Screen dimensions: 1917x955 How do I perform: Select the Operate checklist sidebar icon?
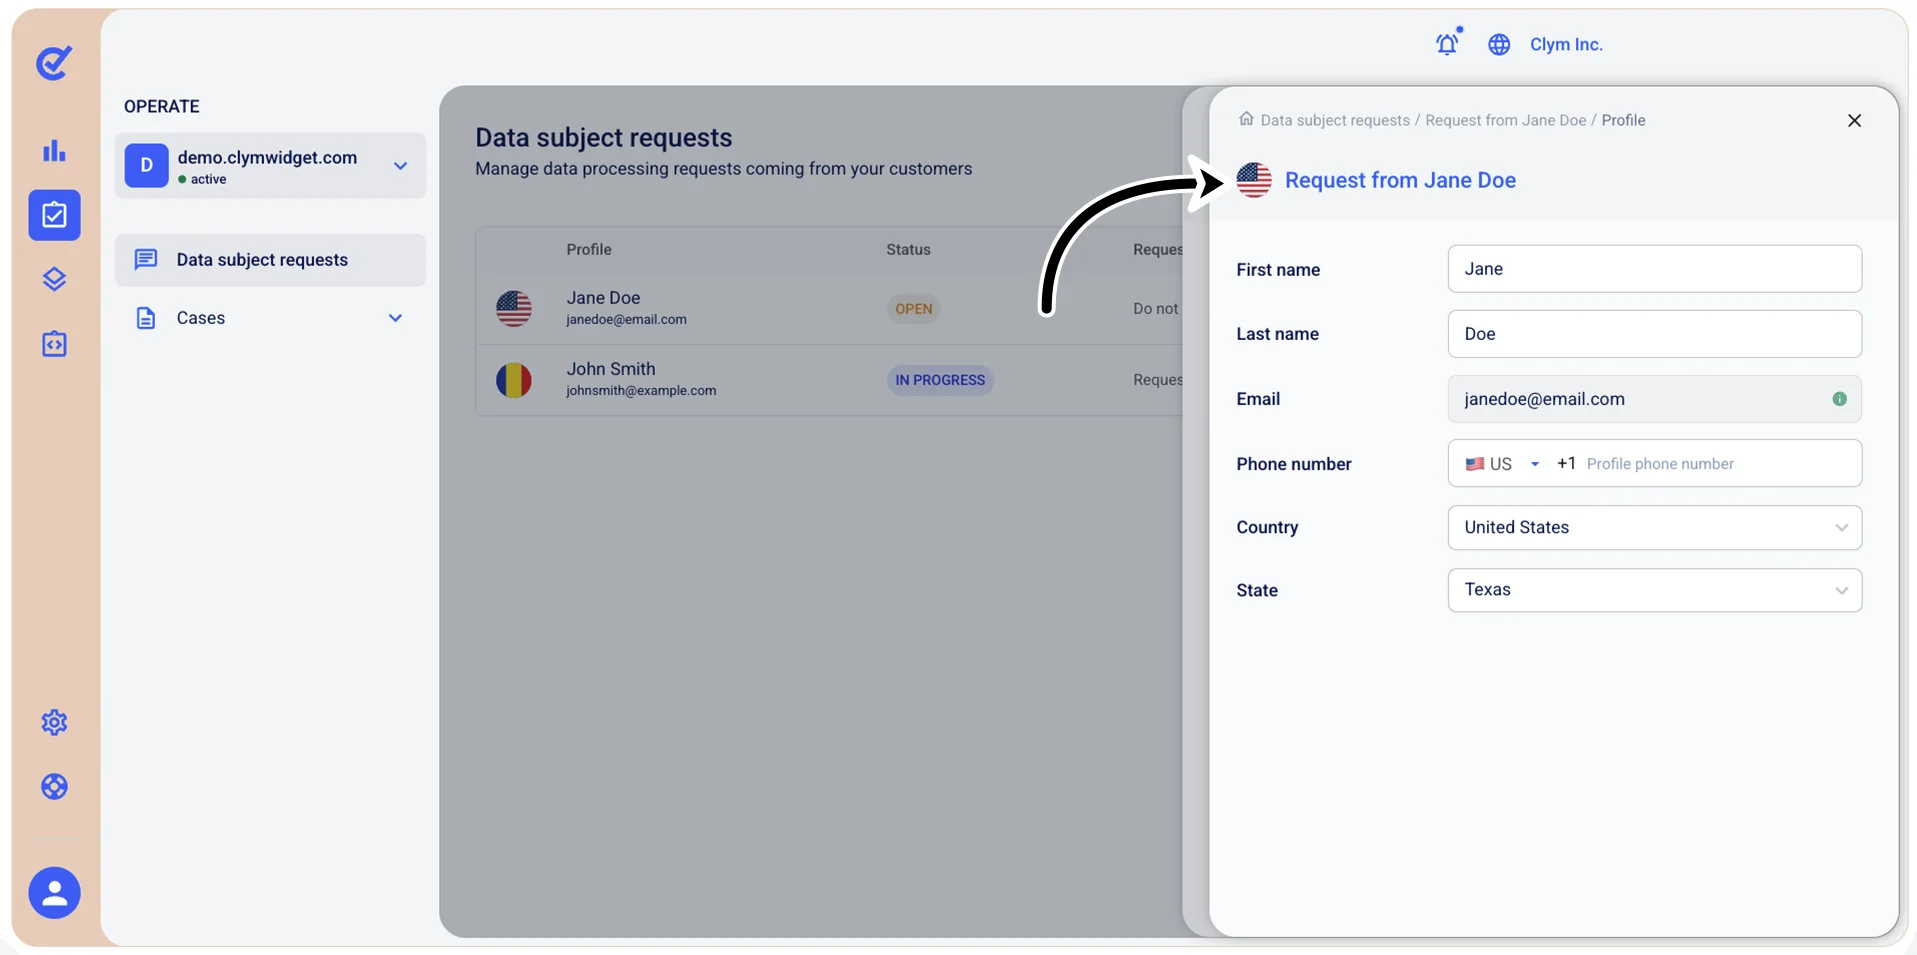54,215
